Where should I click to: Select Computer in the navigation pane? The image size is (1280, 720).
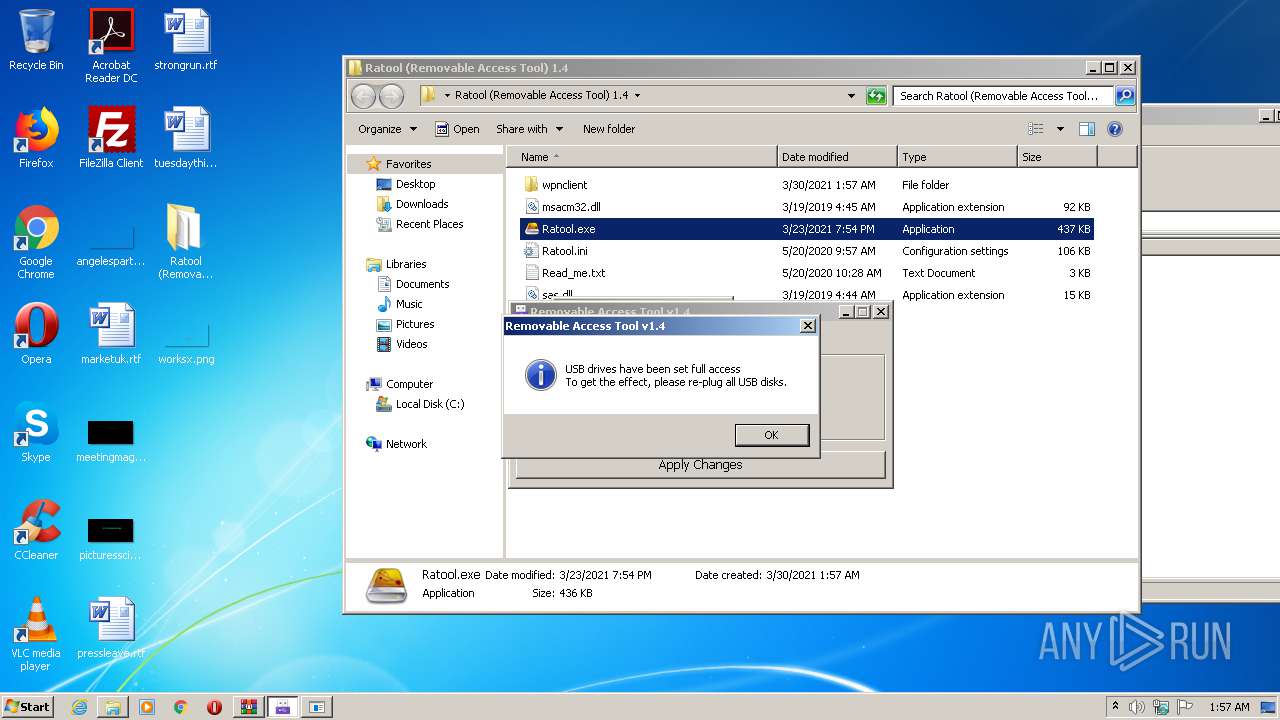pyautogui.click(x=409, y=384)
